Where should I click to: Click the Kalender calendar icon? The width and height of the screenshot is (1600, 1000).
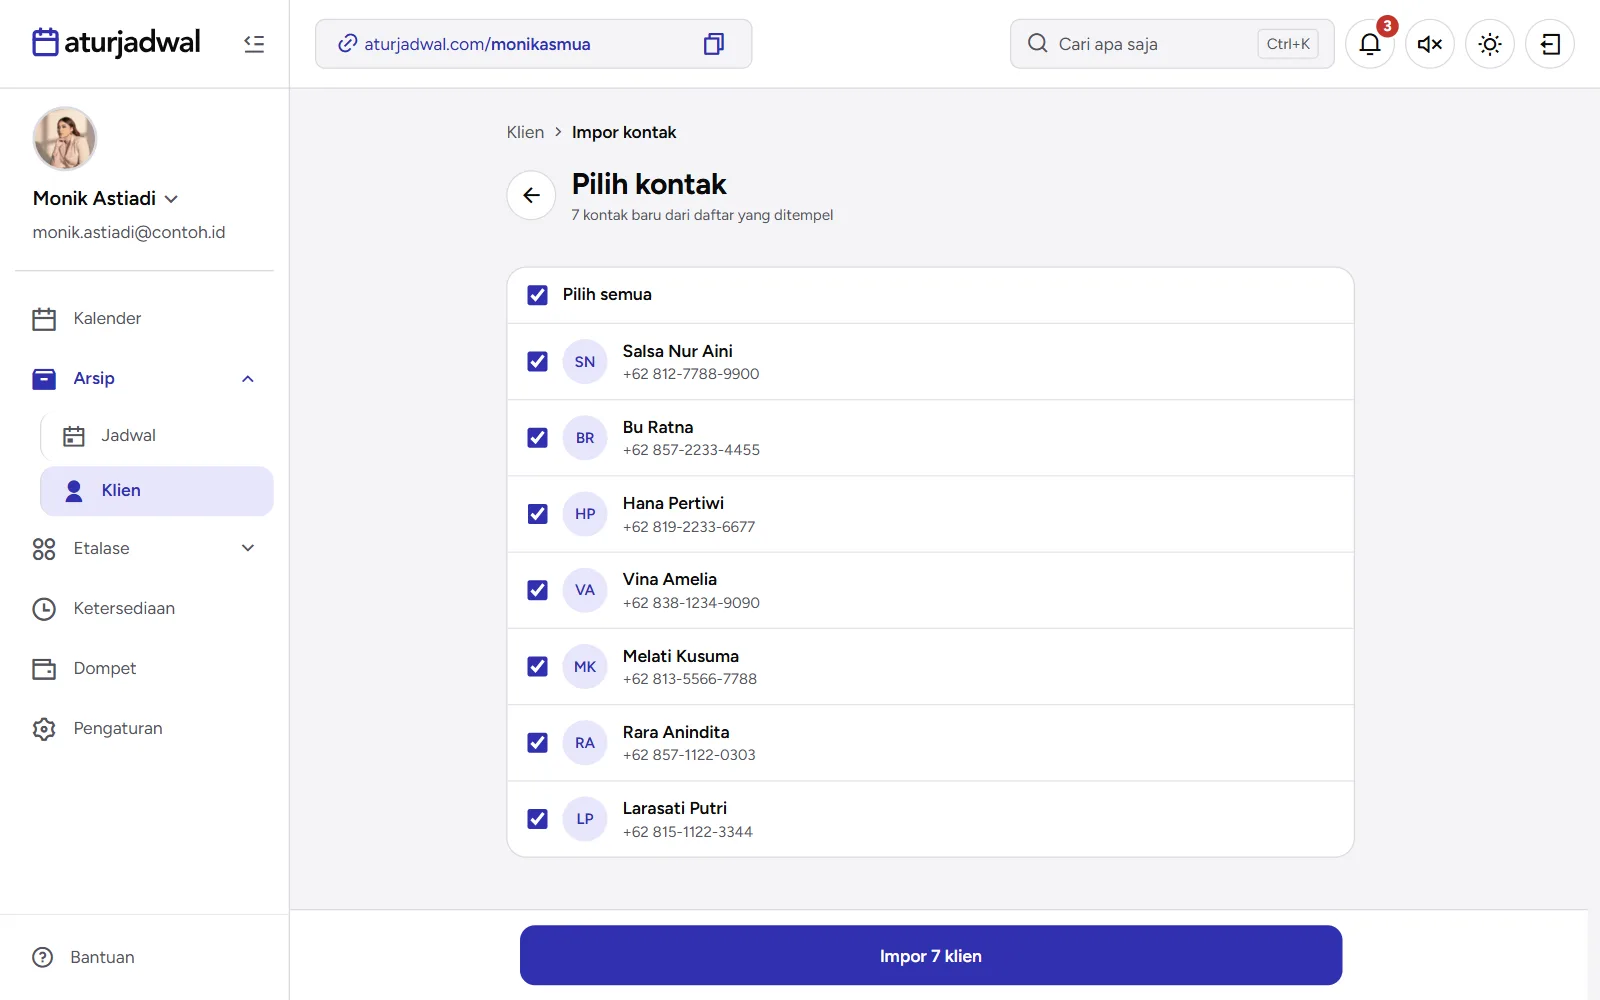click(x=44, y=319)
